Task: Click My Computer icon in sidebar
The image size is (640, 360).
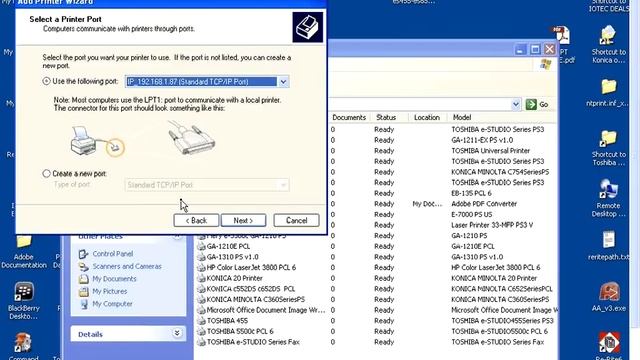Action: 84,304
